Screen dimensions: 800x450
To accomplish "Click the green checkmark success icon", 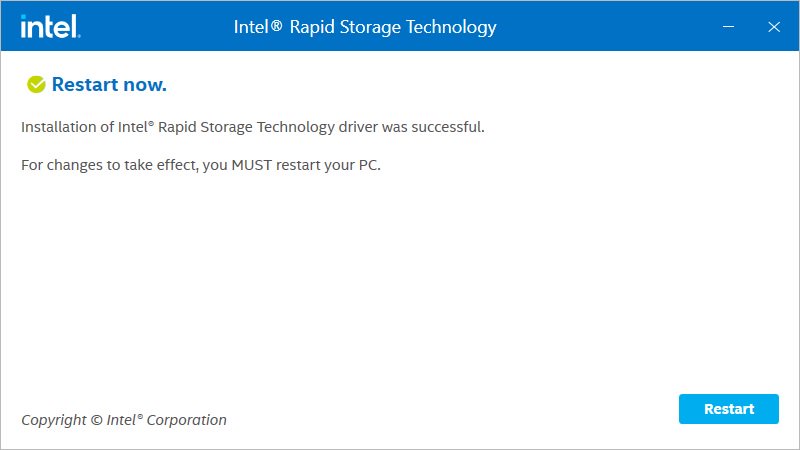I will coord(36,85).
